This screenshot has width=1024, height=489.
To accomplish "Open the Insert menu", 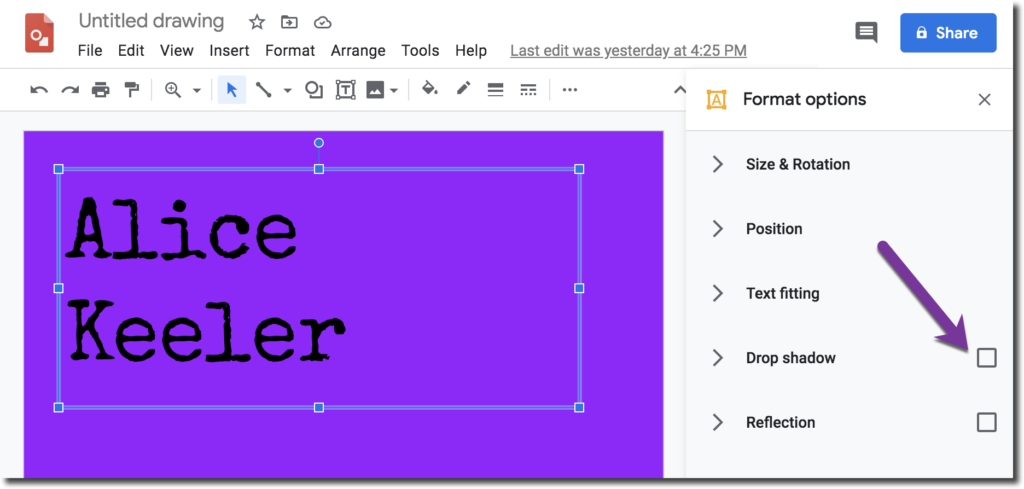I will click(x=229, y=50).
